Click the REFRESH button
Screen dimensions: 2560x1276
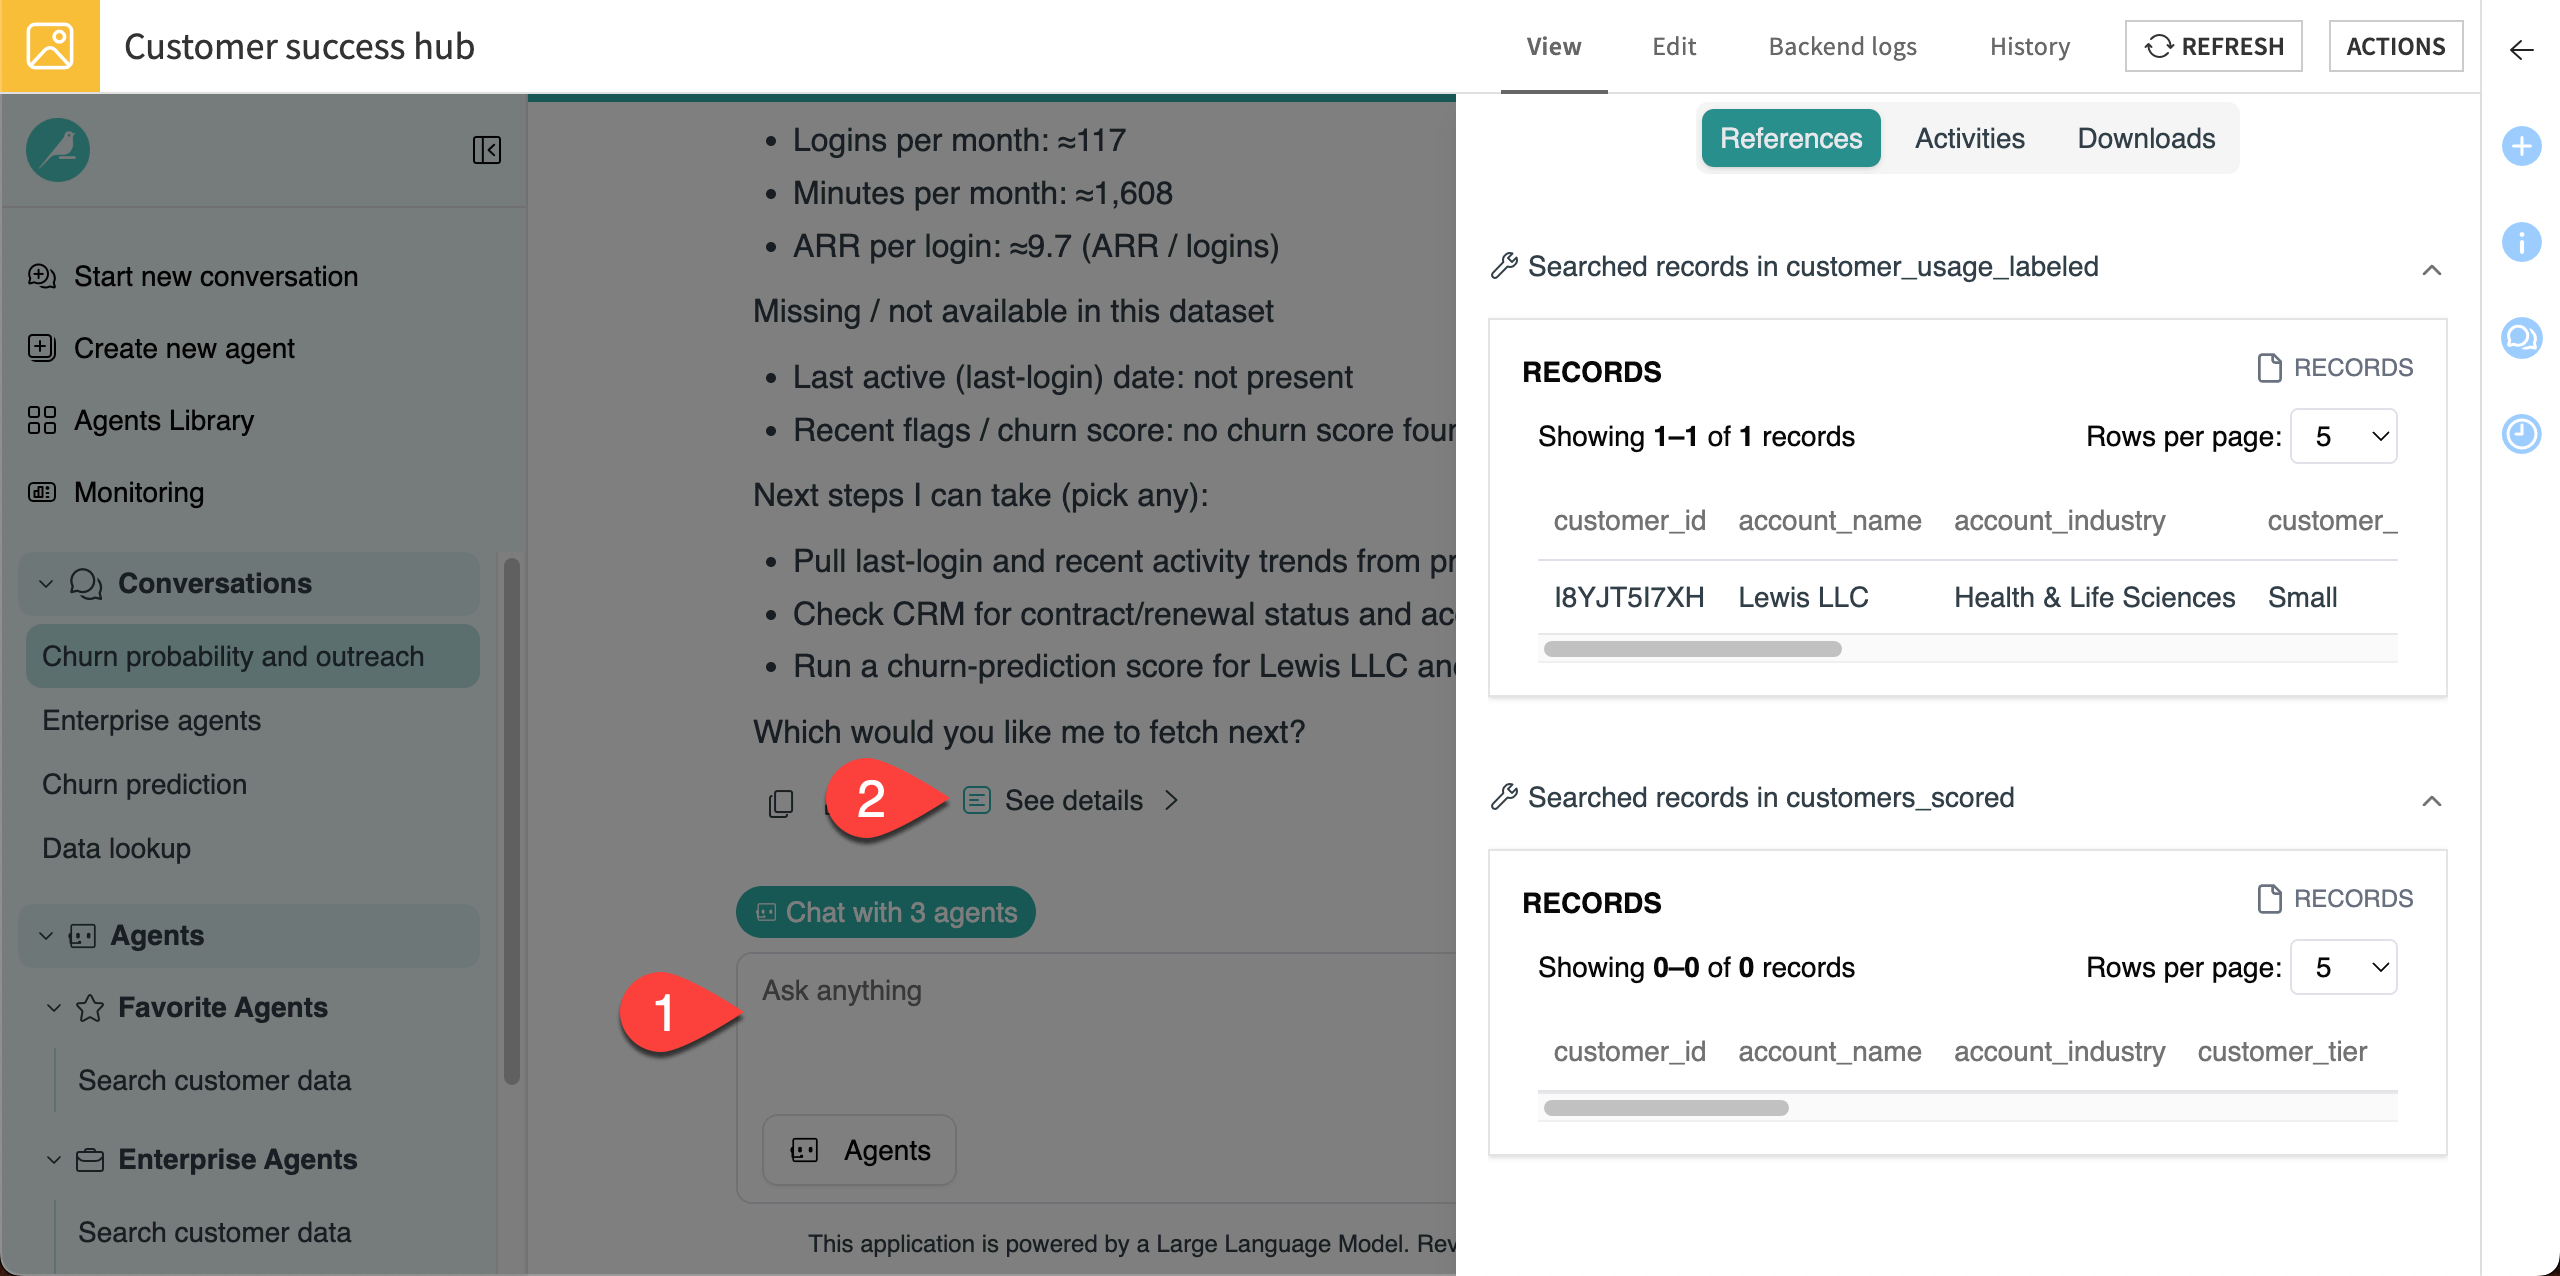2213,46
